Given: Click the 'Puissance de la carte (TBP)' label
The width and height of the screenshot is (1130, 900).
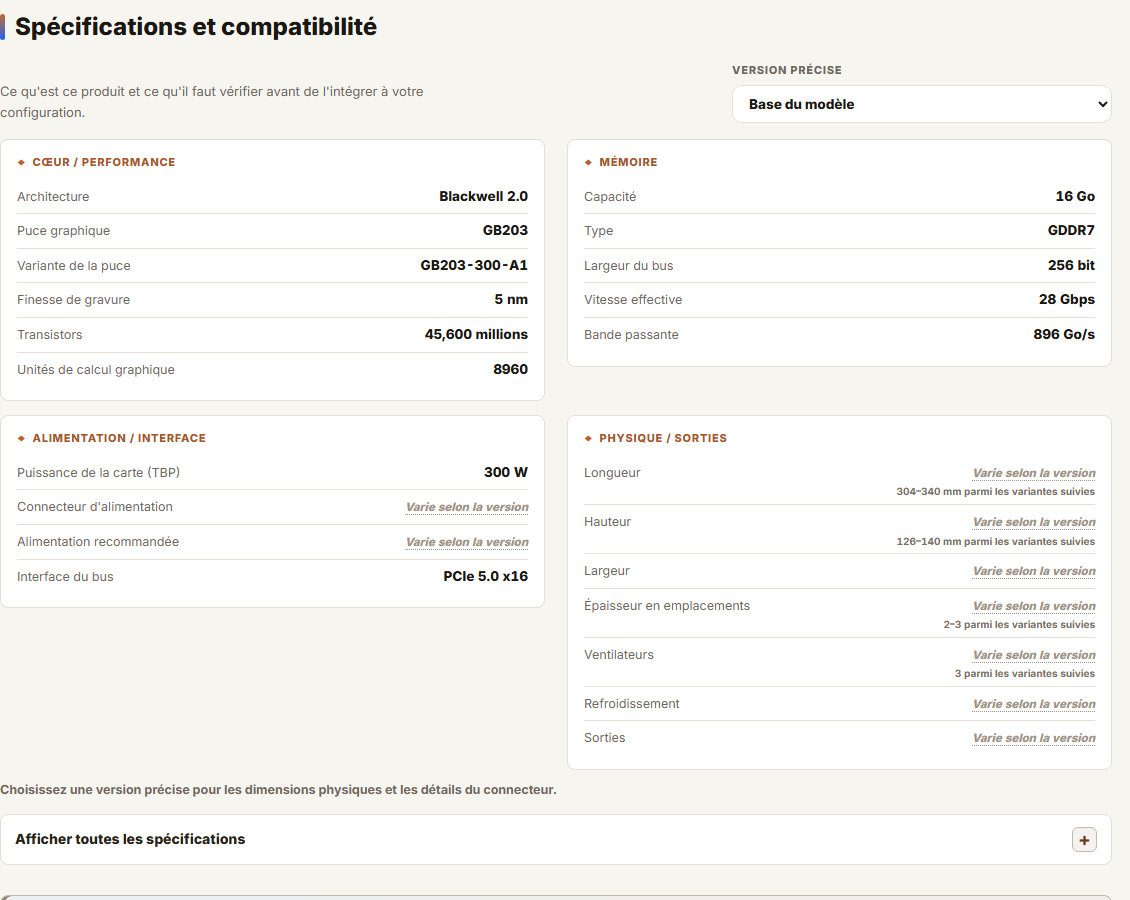Looking at the screenshot, I should point(99,473).
